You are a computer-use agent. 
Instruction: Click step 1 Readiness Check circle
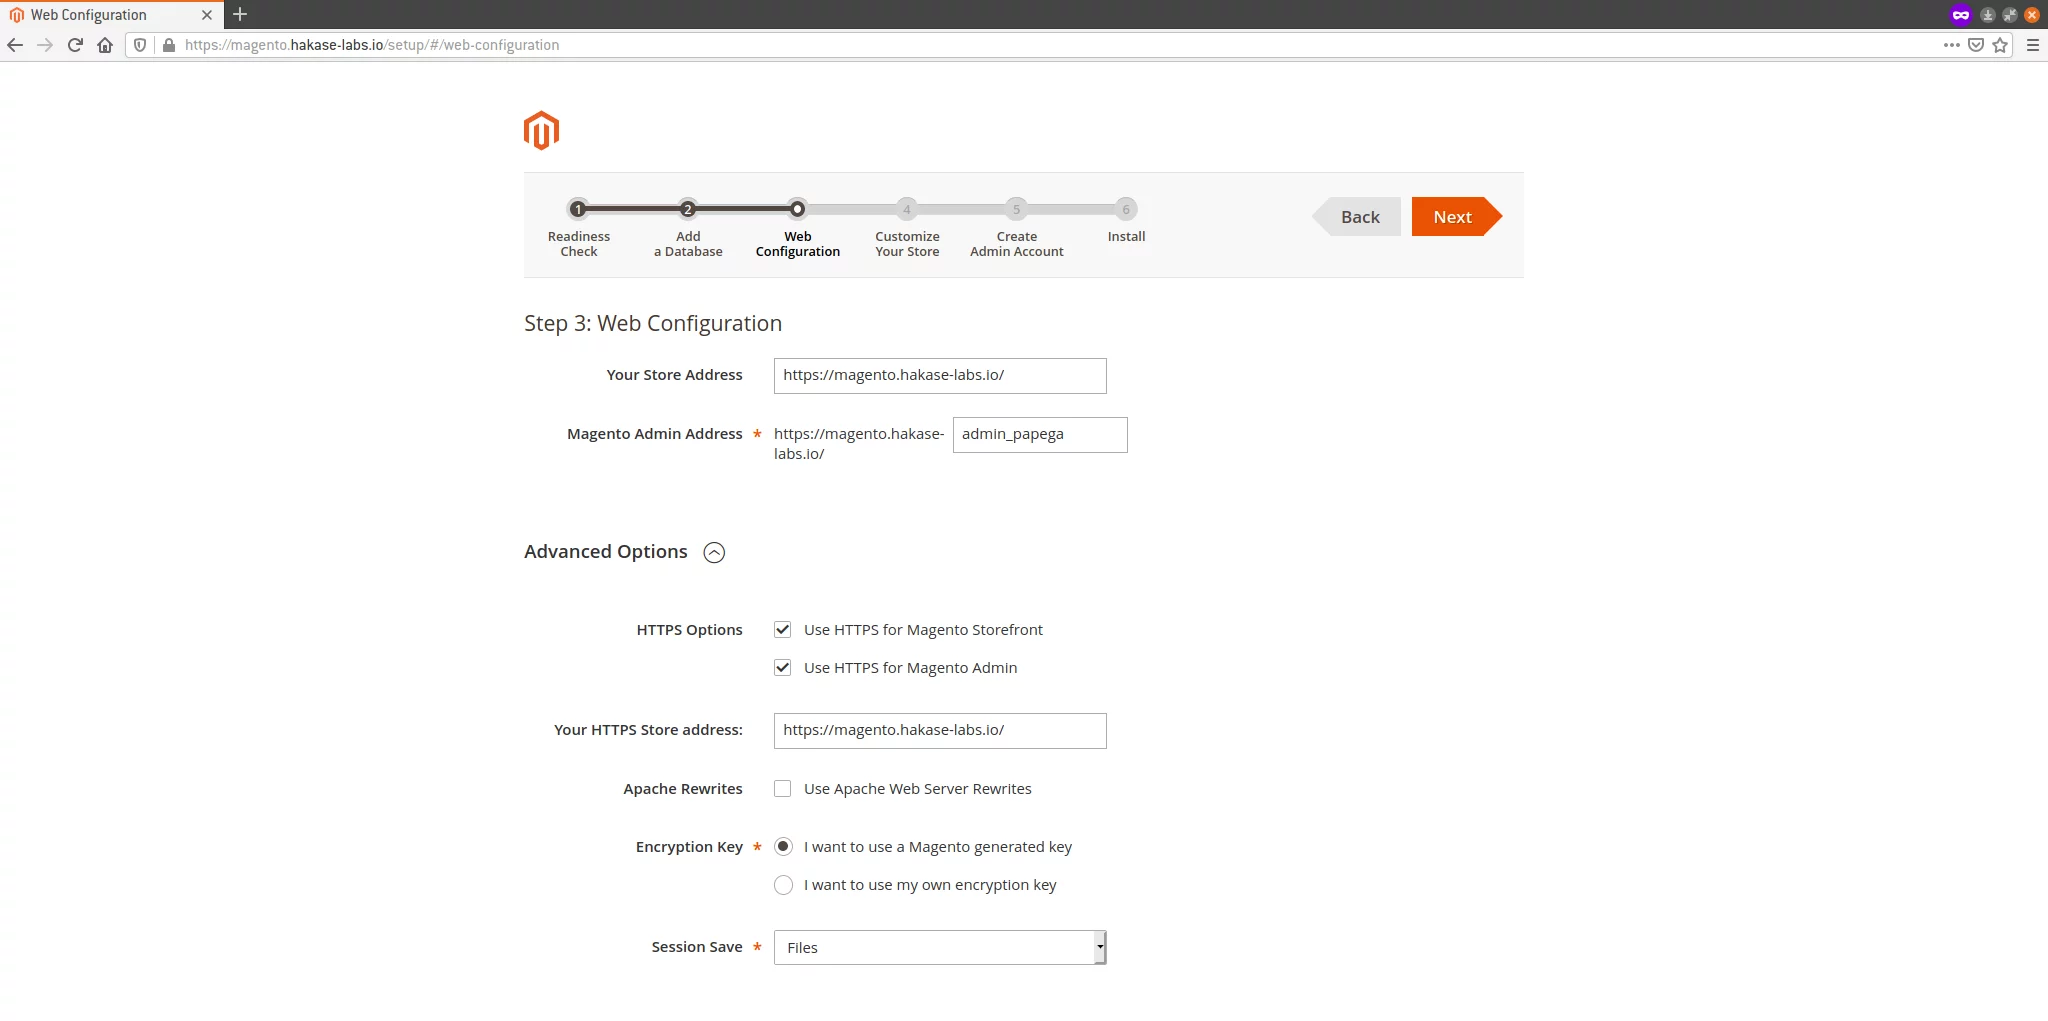coord(578,209)
